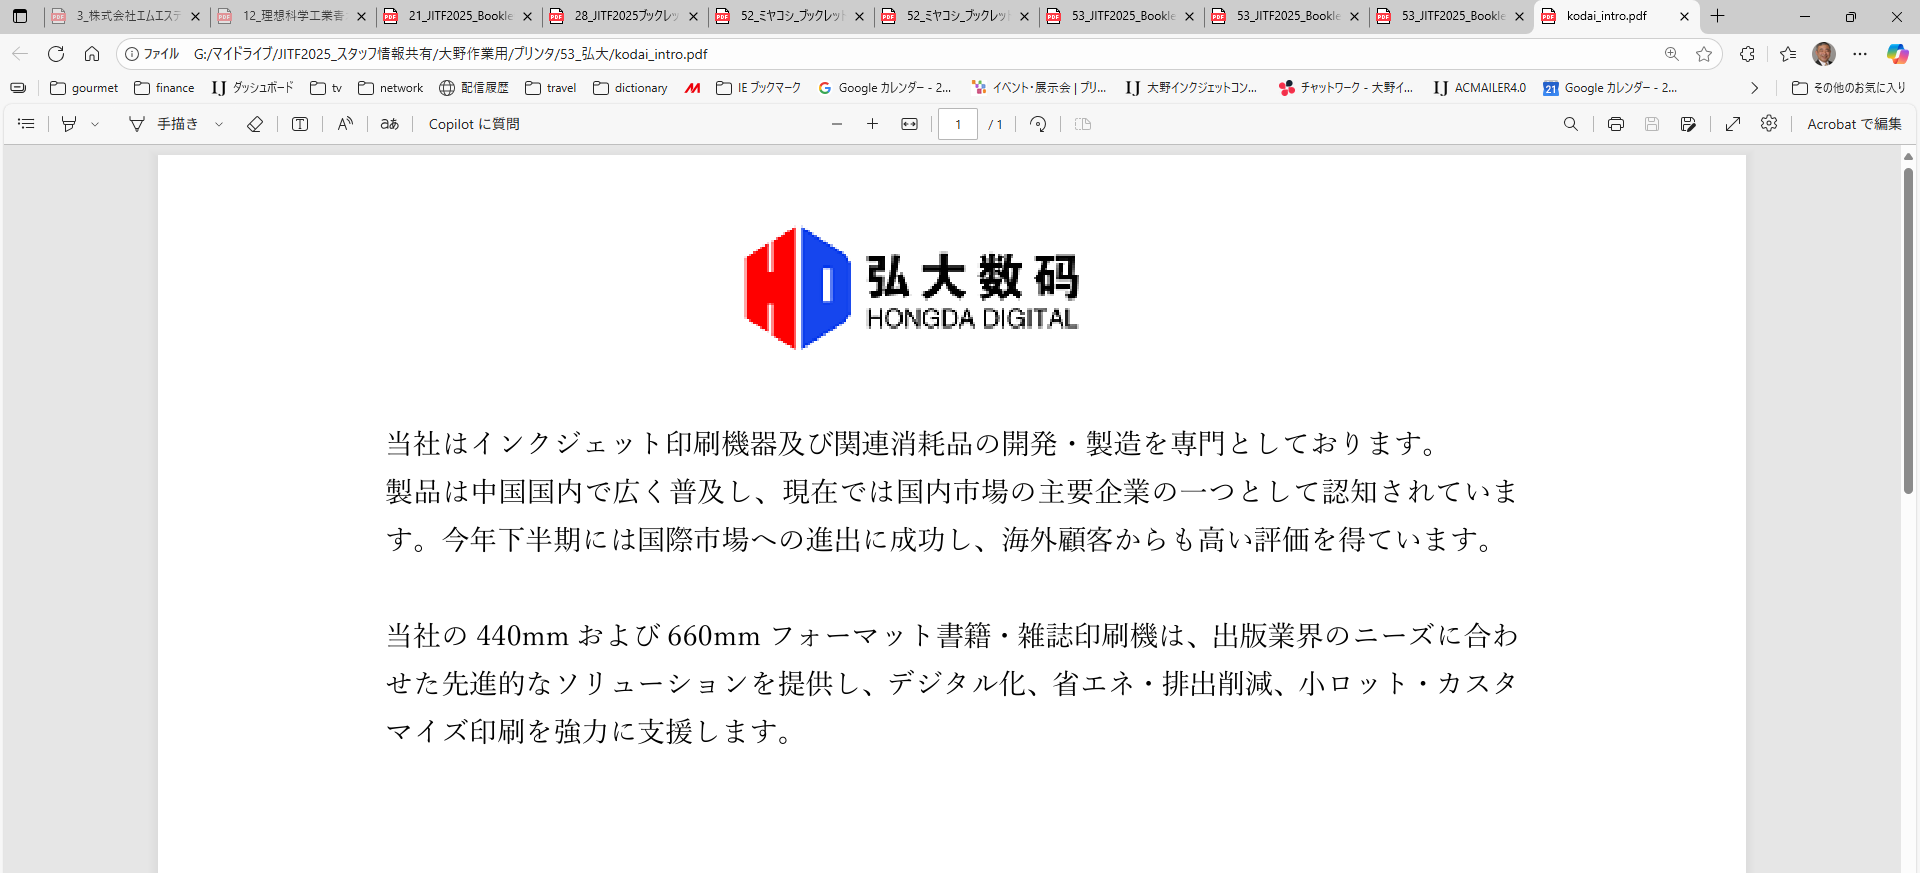Viewport: 1920px width, 873px height.
Task: Enter full screen PDF view
Action: click(x=1733, y=124)
